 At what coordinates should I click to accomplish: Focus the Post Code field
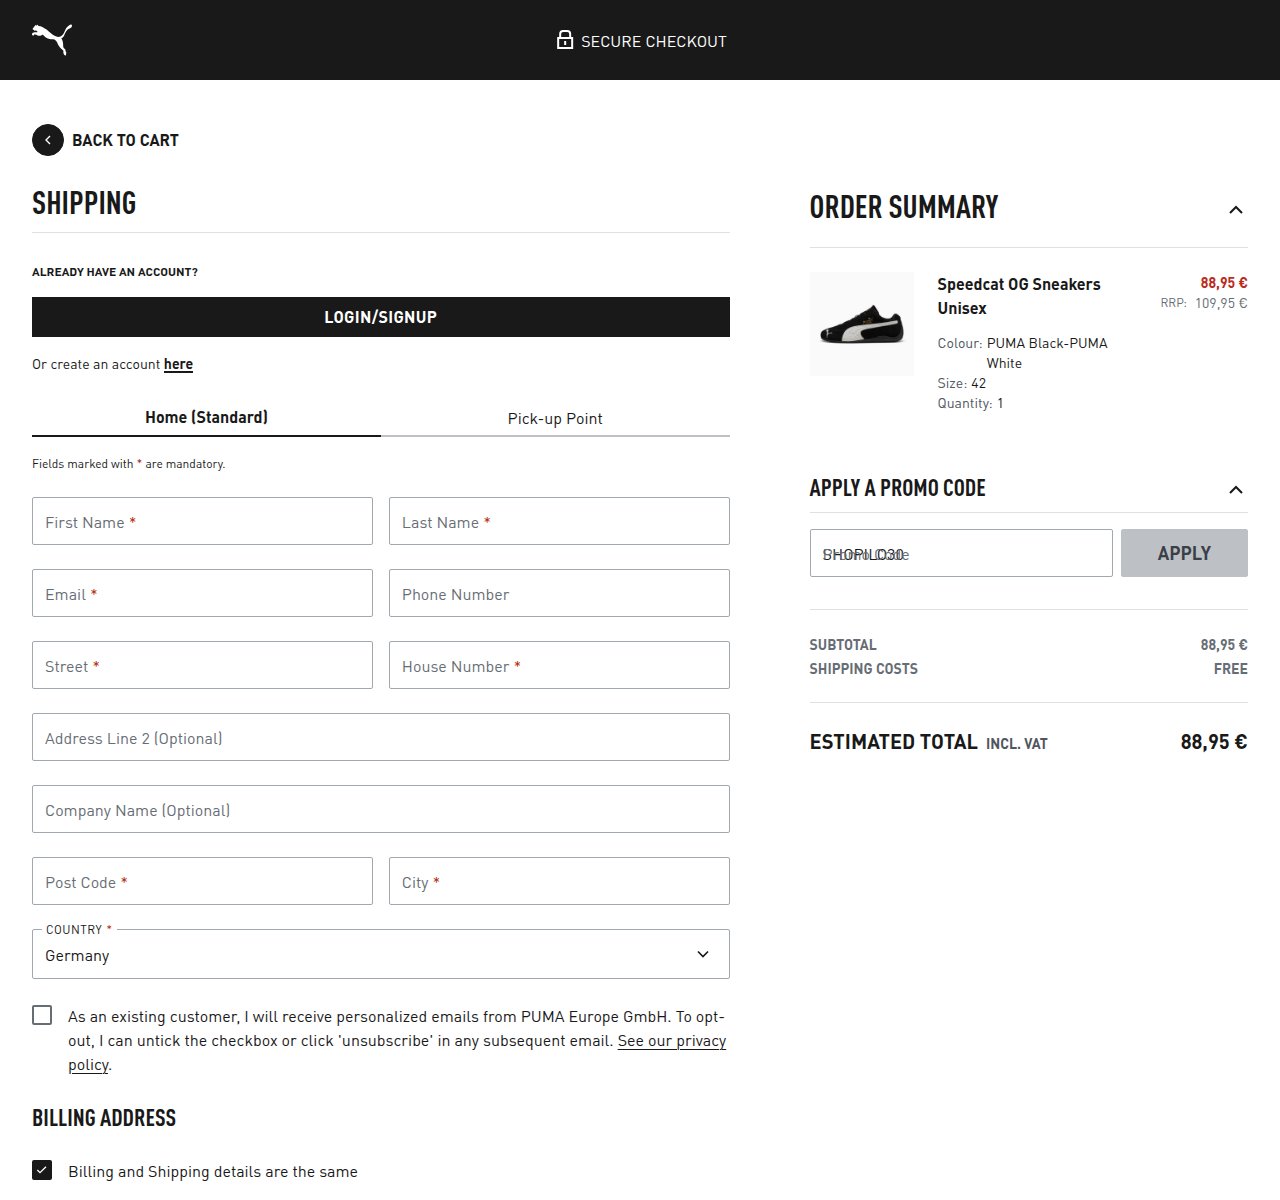click(202, 881)
